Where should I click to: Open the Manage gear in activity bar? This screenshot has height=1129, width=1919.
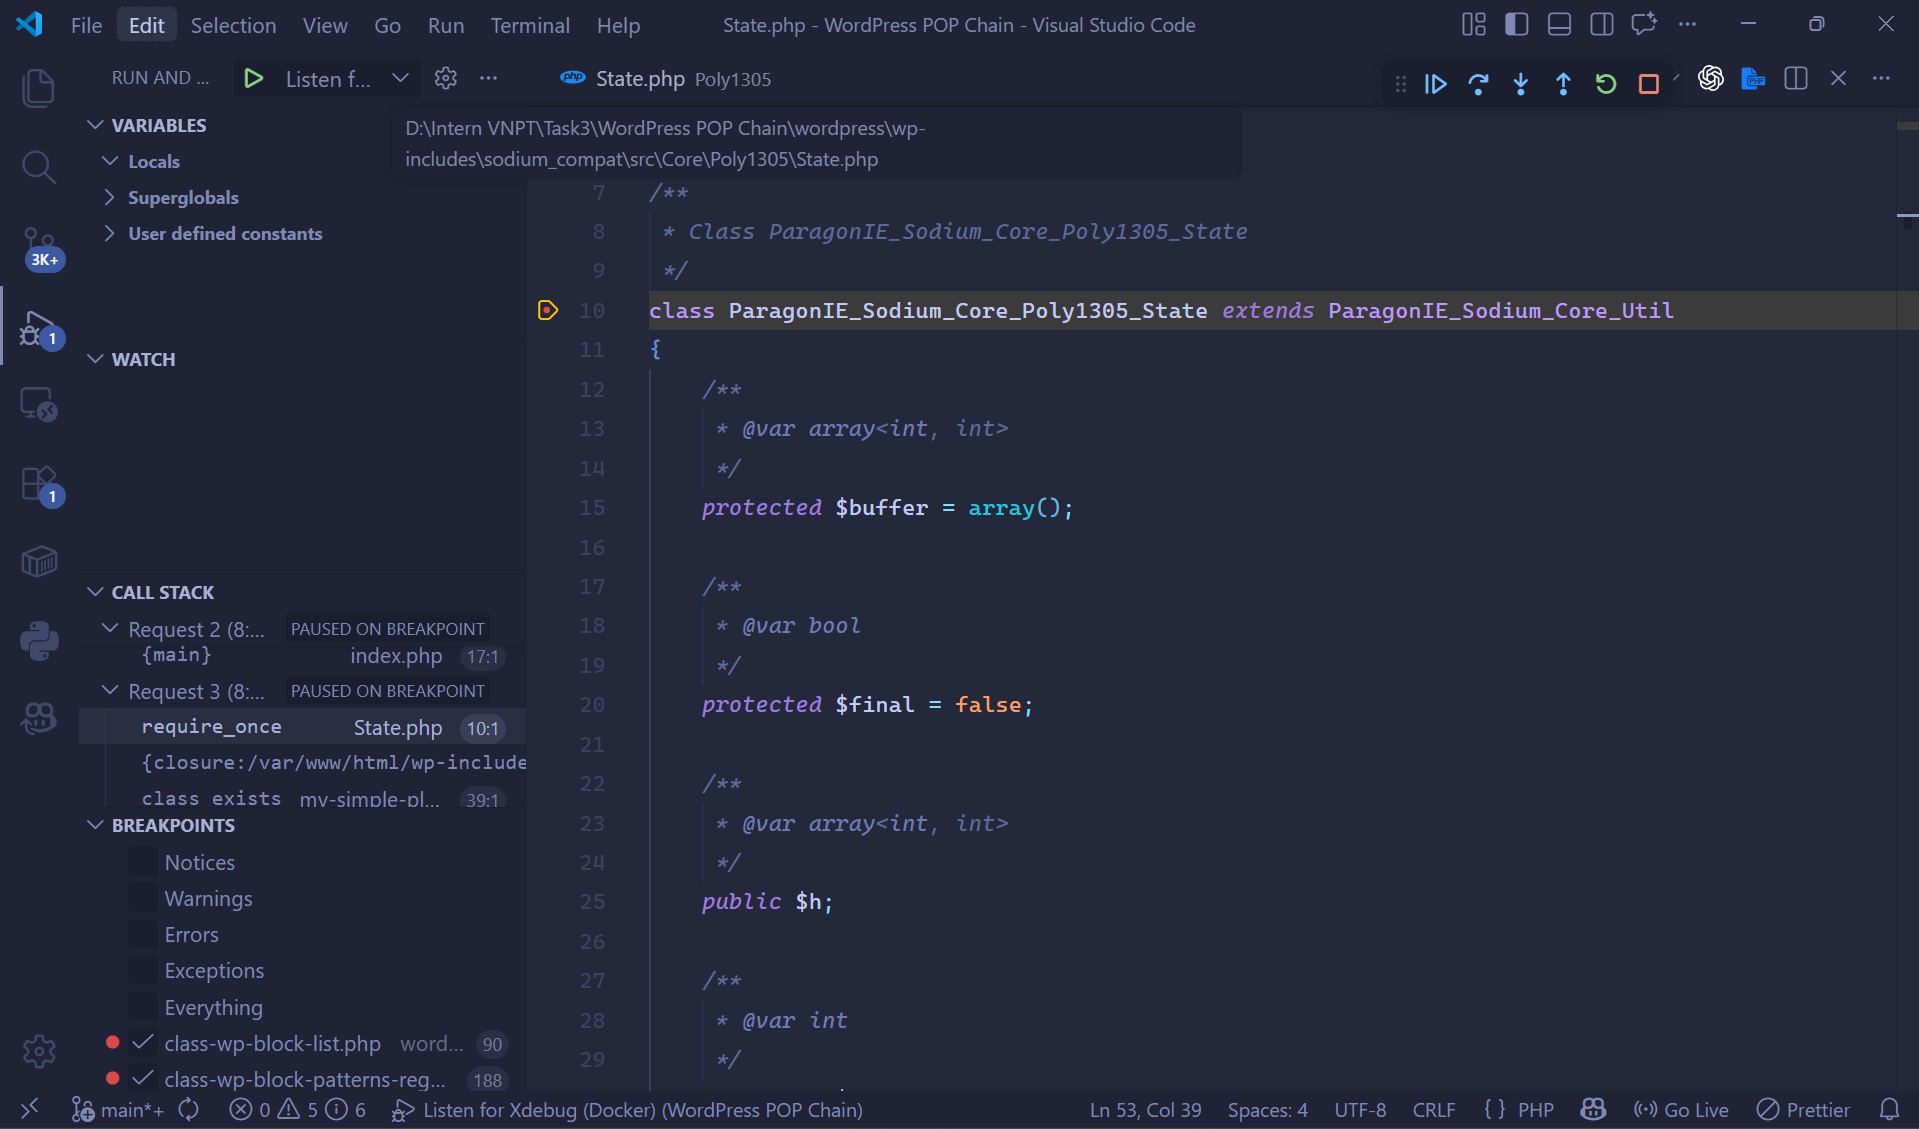pos(39,1051)
